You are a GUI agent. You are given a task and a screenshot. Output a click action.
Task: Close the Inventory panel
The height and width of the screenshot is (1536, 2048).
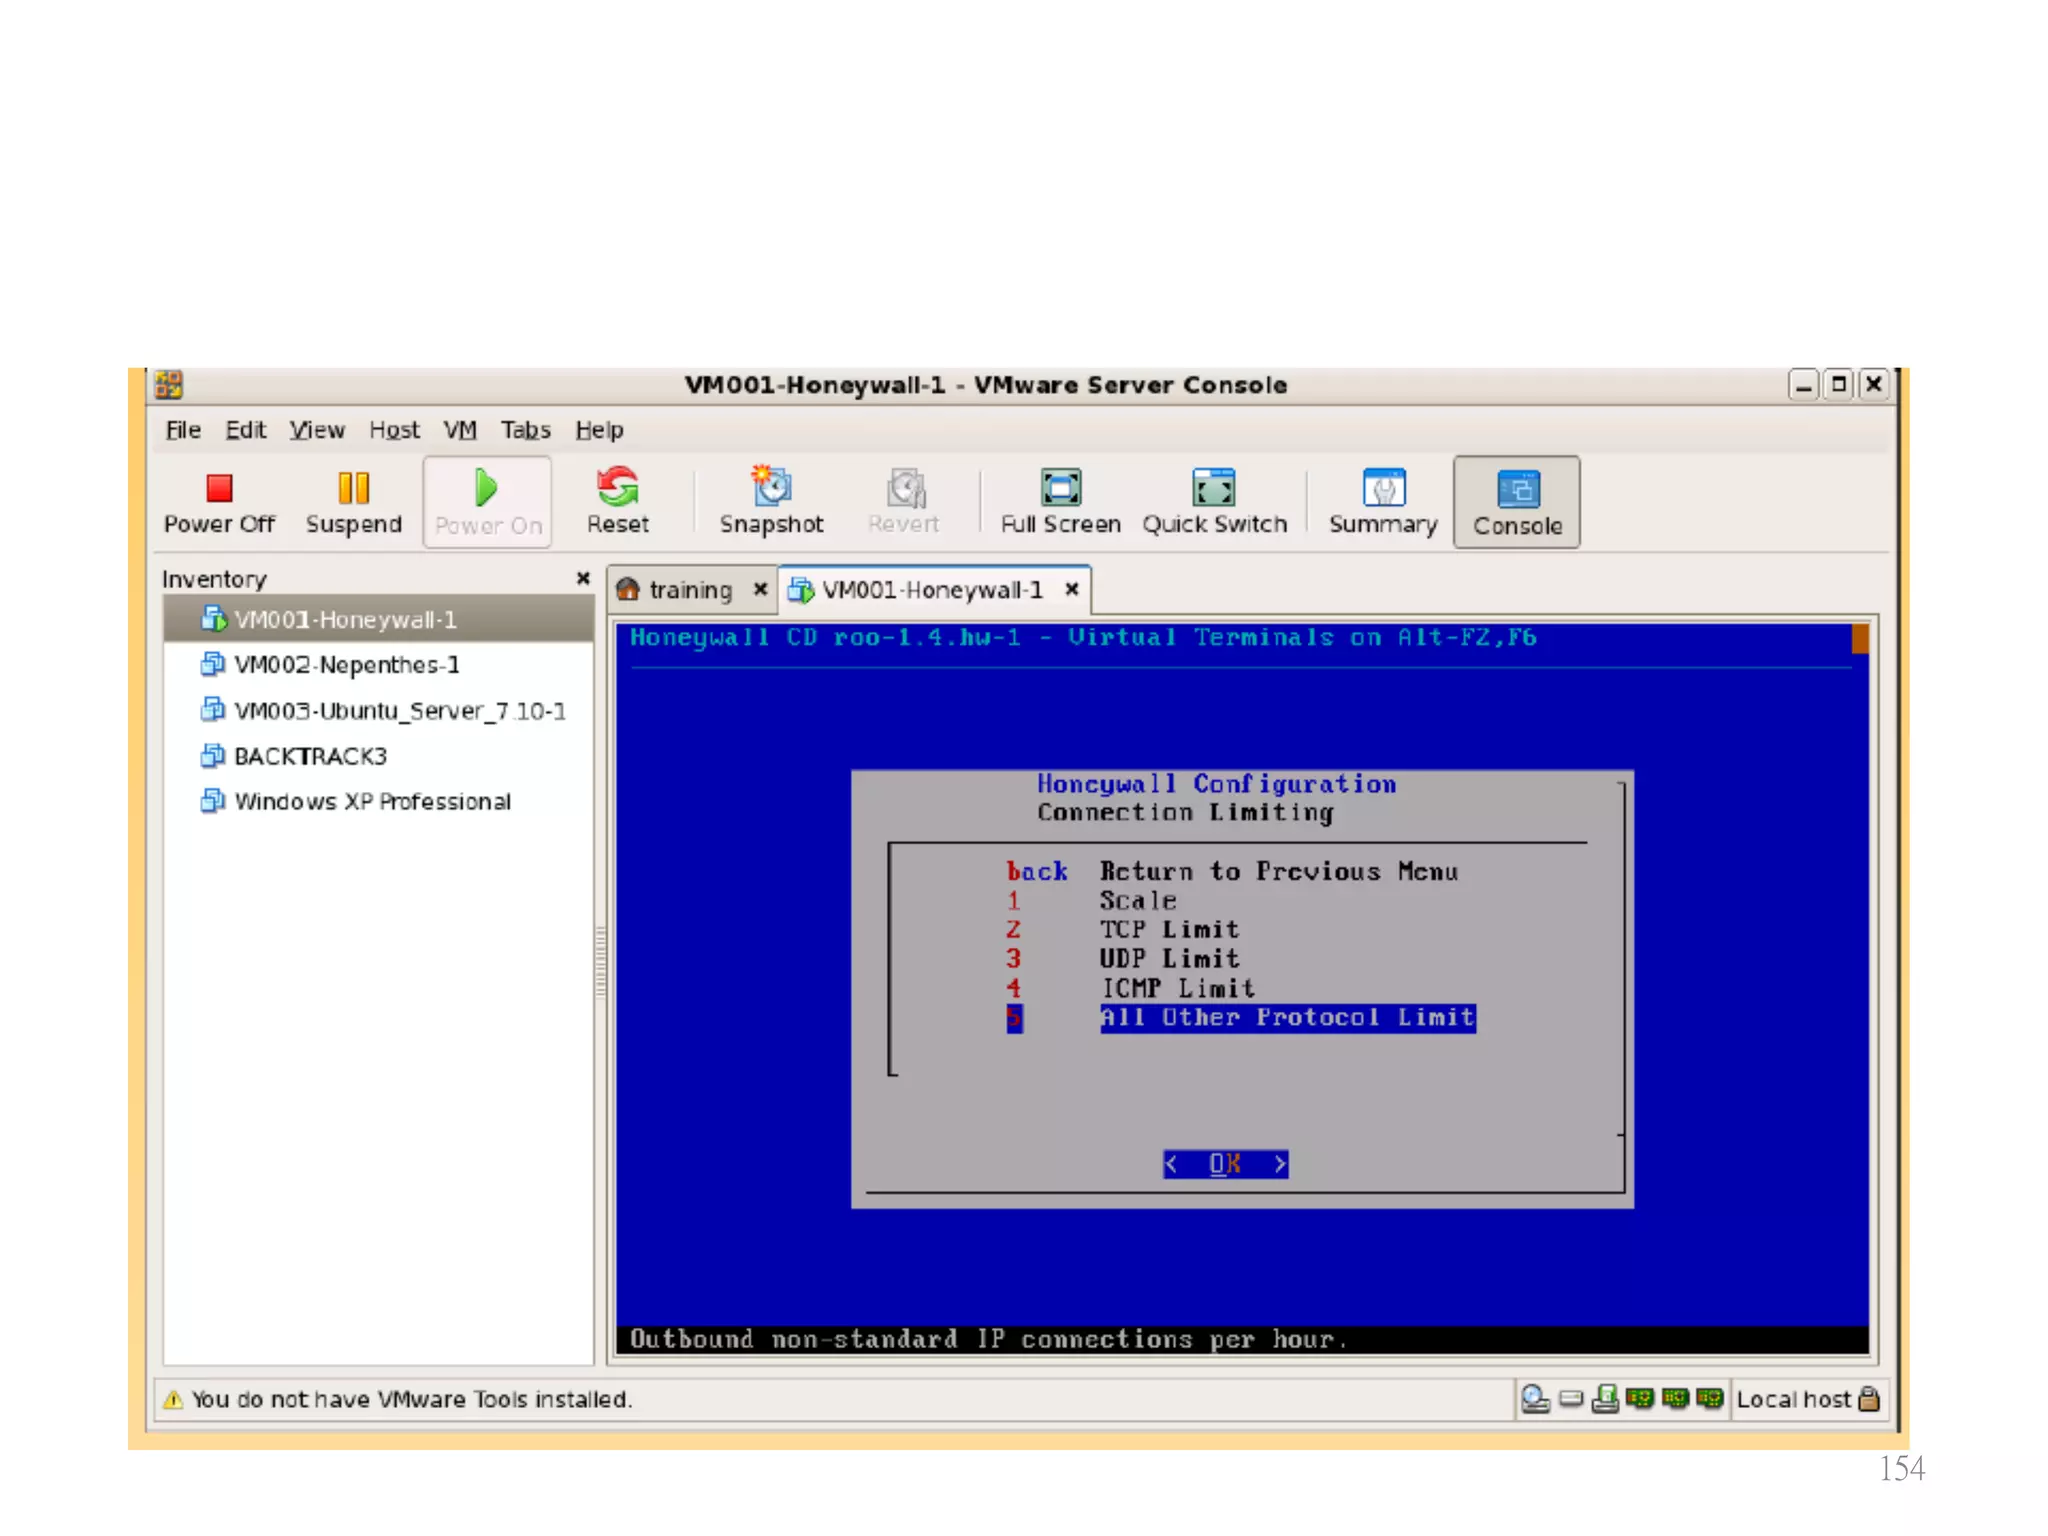point(583,578)
